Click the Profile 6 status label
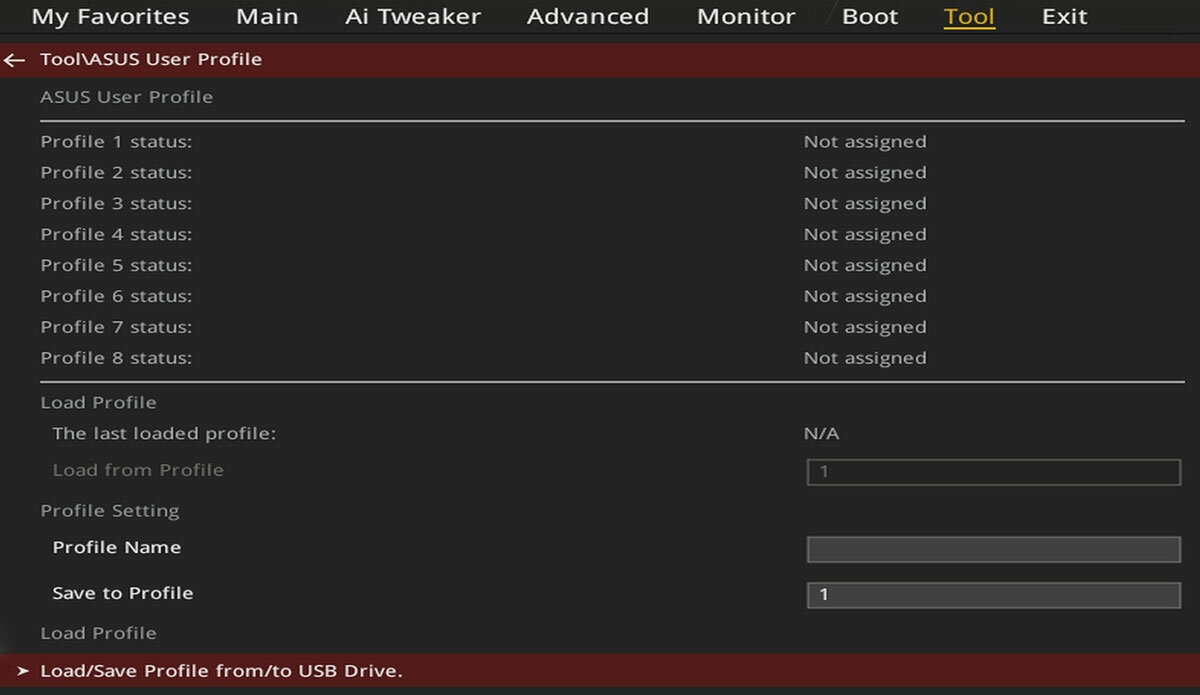1200x695 pixels. [x=116, y=297]
